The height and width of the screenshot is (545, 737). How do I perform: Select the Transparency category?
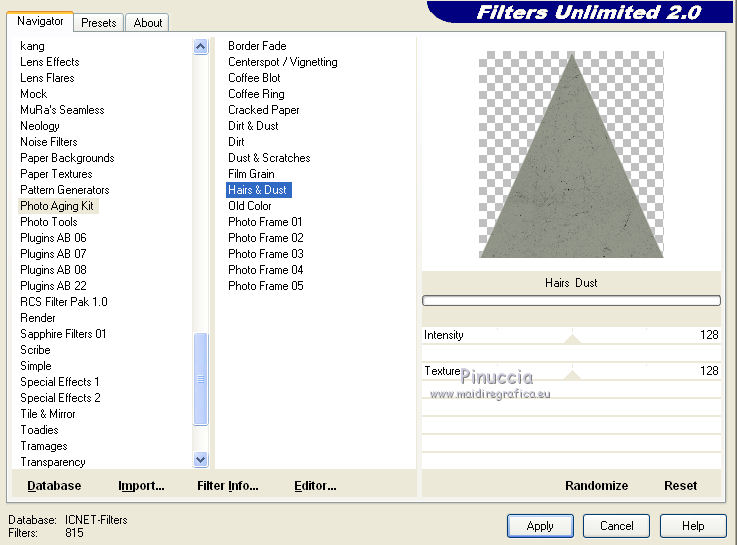[53, 461]
